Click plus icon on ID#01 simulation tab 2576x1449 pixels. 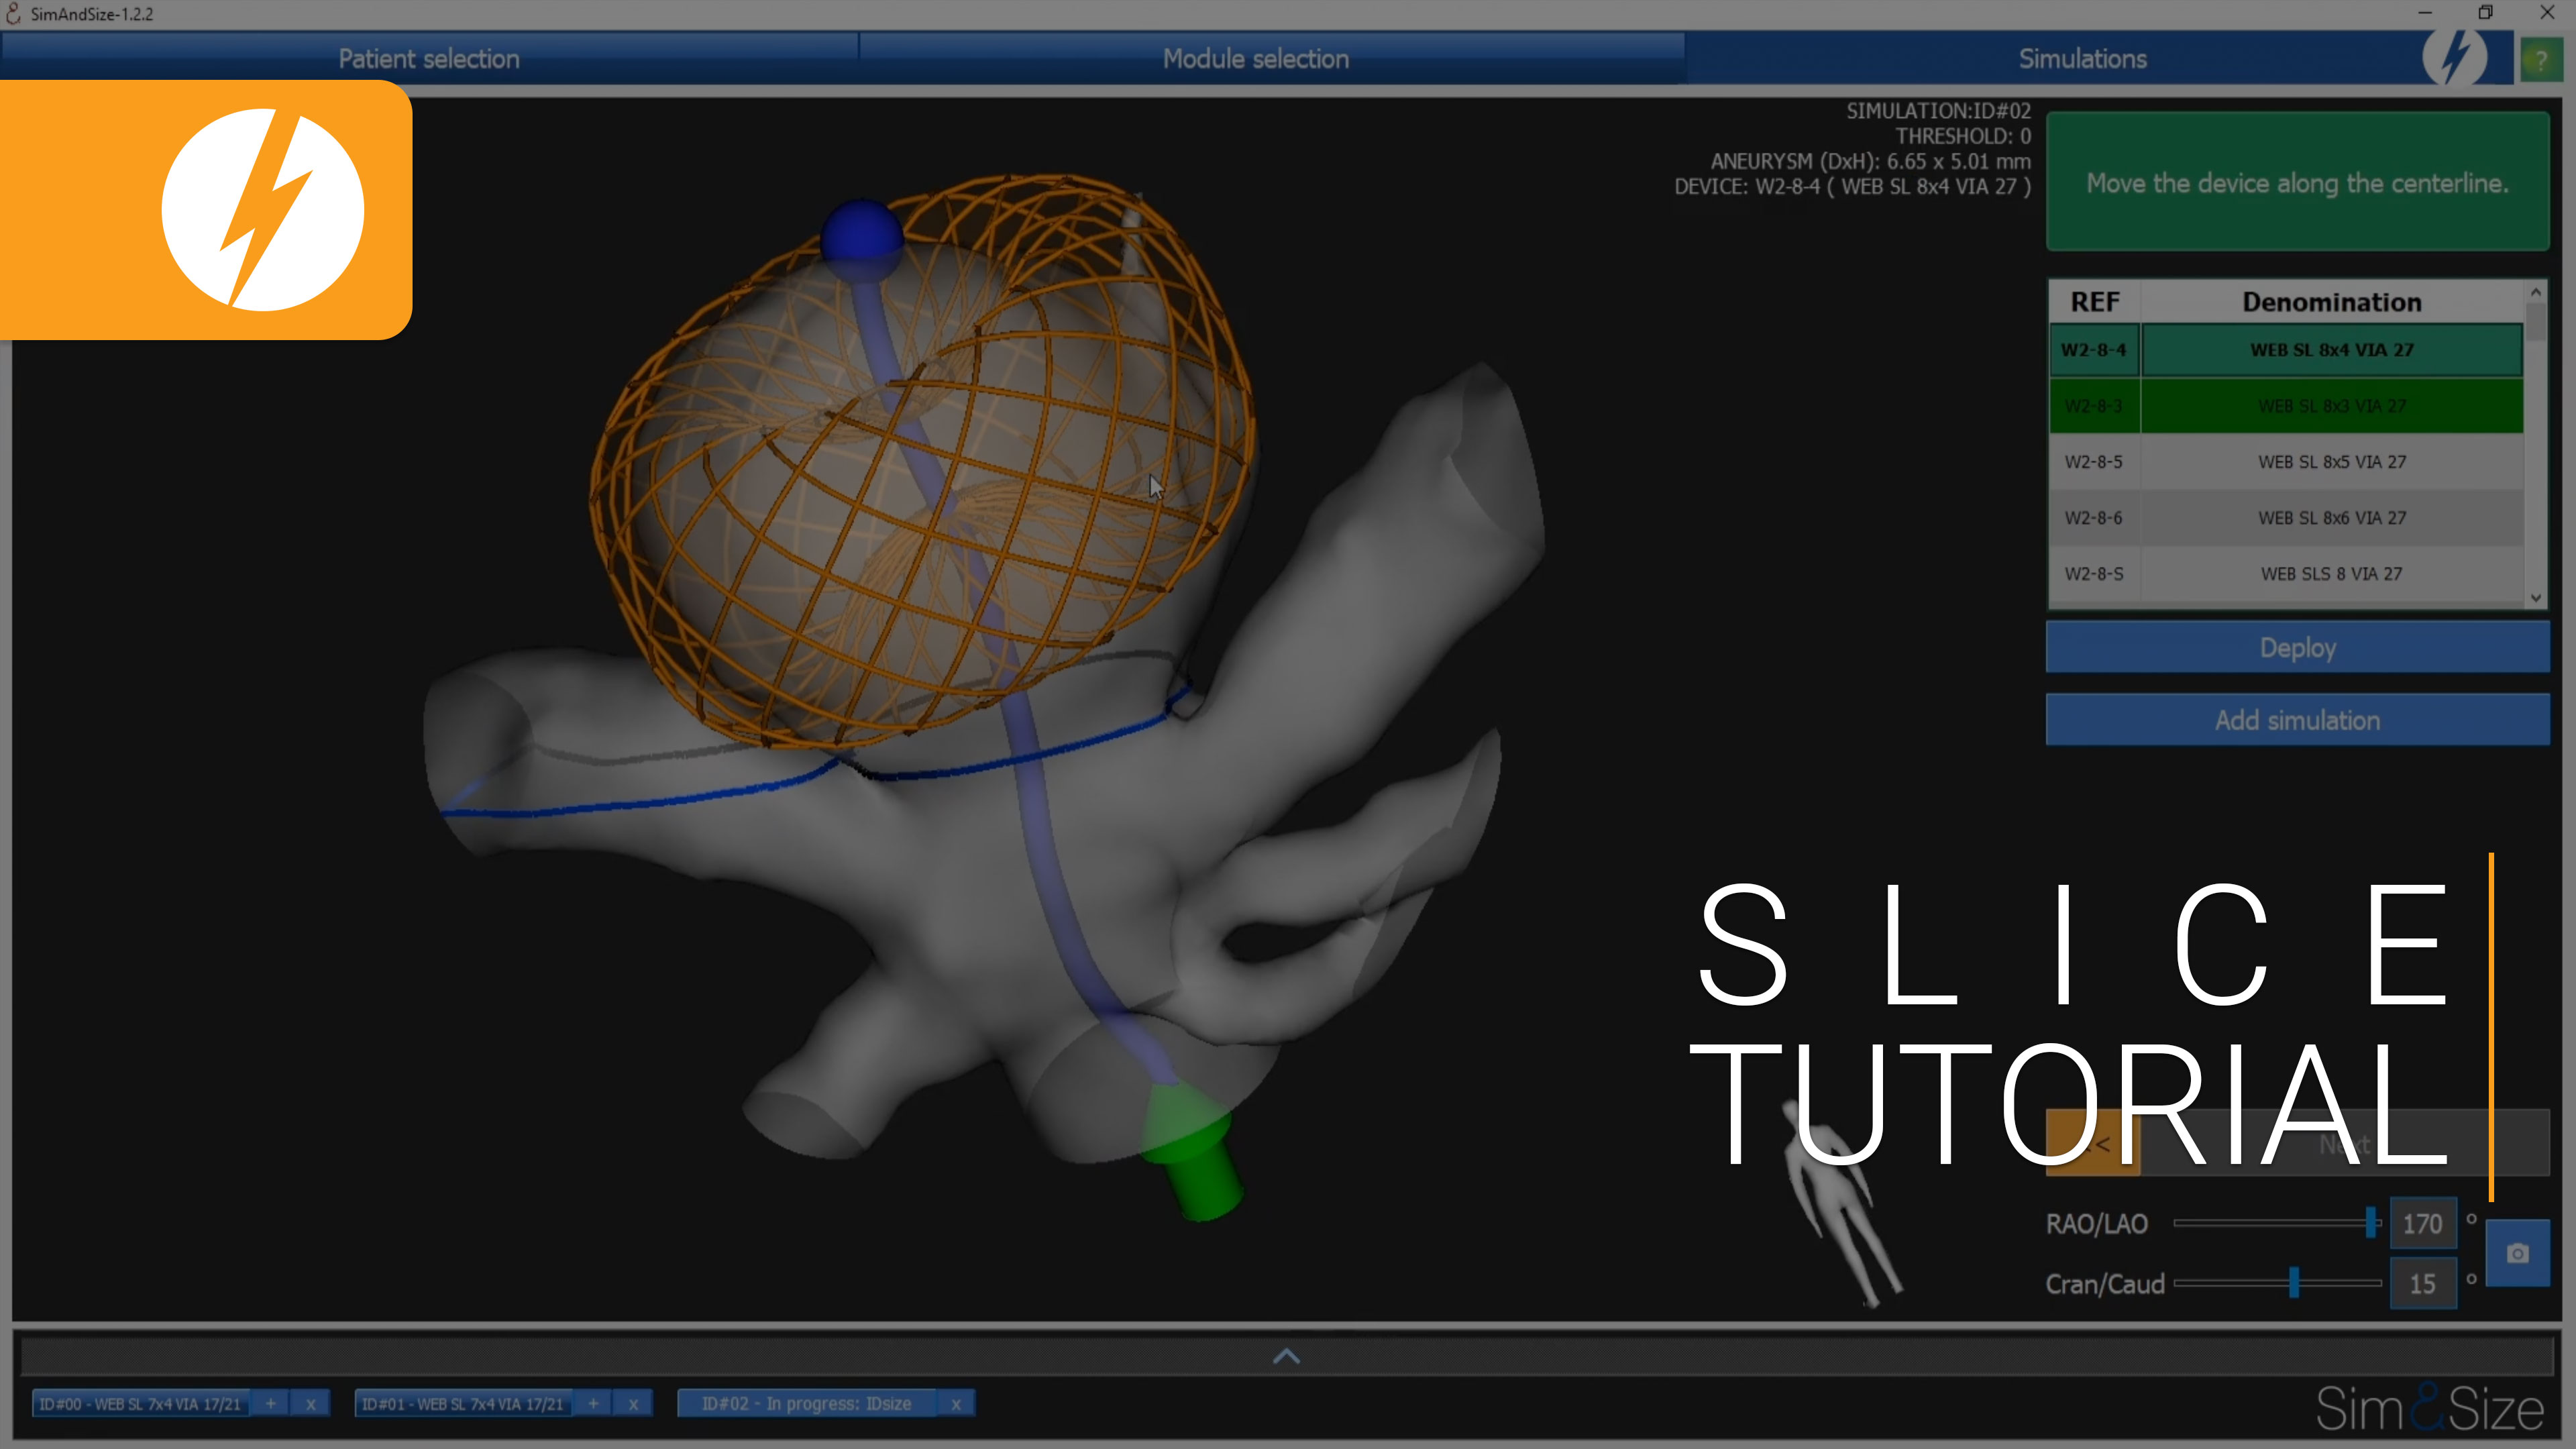(593, 1404)
